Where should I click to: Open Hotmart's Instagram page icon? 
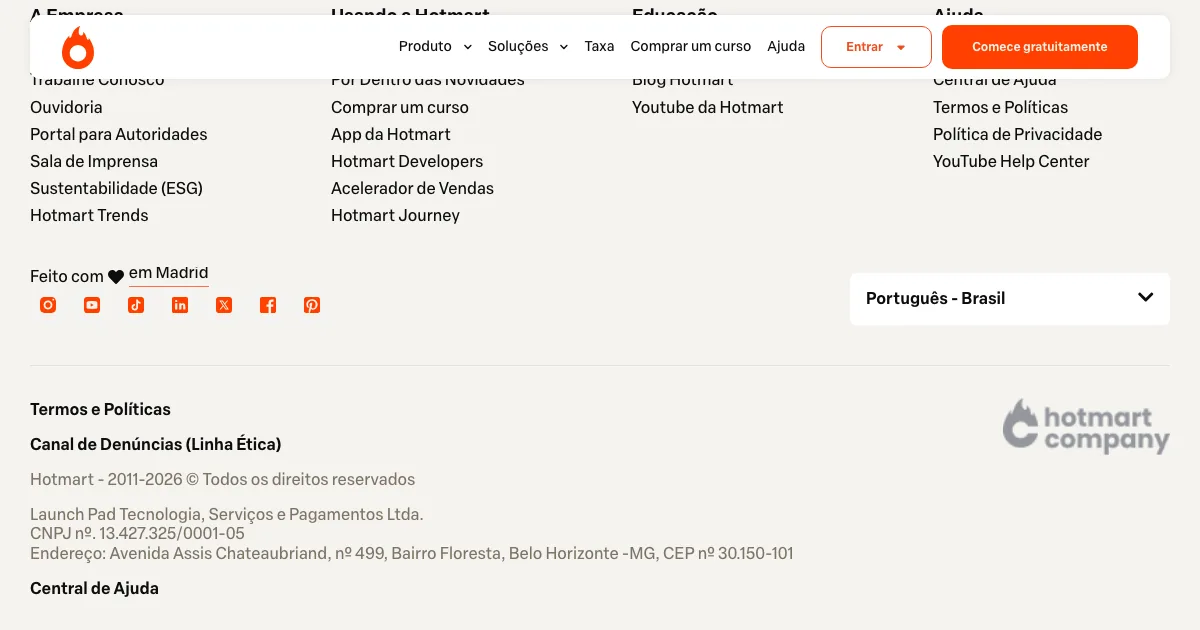click(48, 305)
